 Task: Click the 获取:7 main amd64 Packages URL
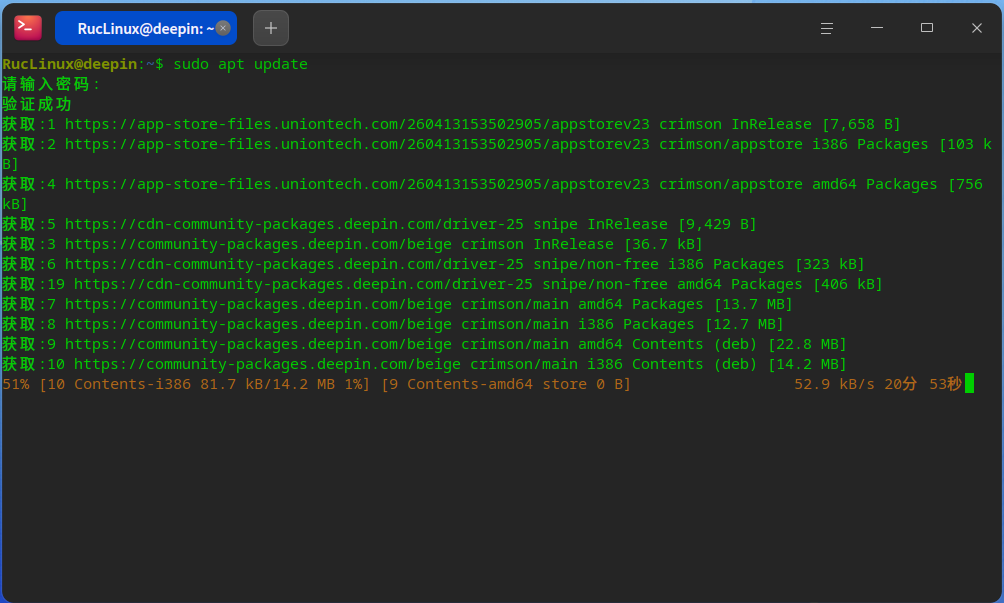(x=258, y=305)
